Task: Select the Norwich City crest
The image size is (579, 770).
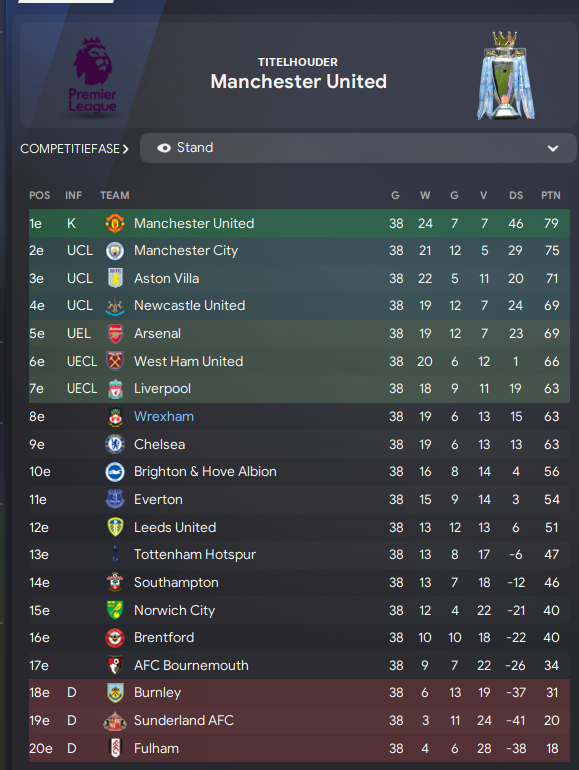Action: pyautogui.click(x=115, y=610)
